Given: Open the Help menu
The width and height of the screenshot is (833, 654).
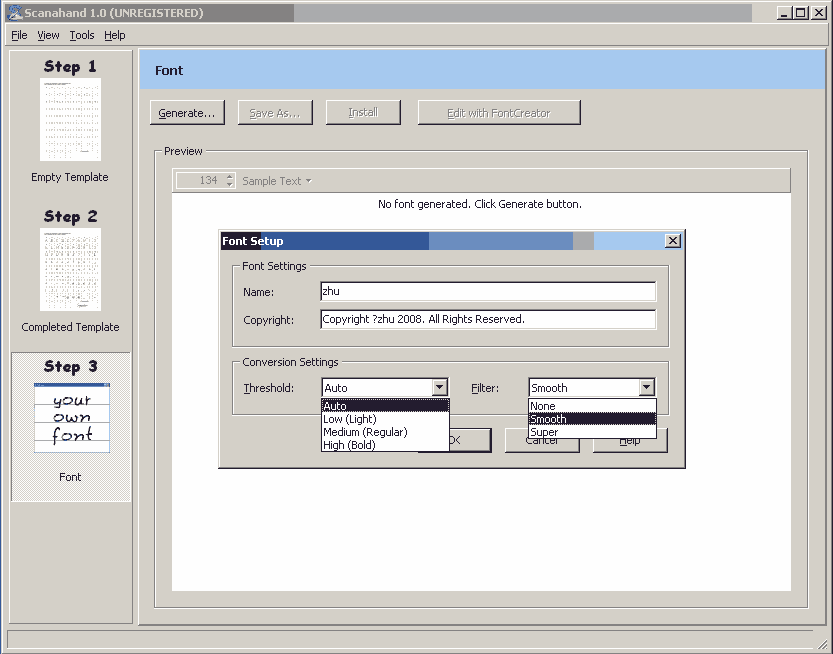Looking at the screenshot, I should coord(115,35).
